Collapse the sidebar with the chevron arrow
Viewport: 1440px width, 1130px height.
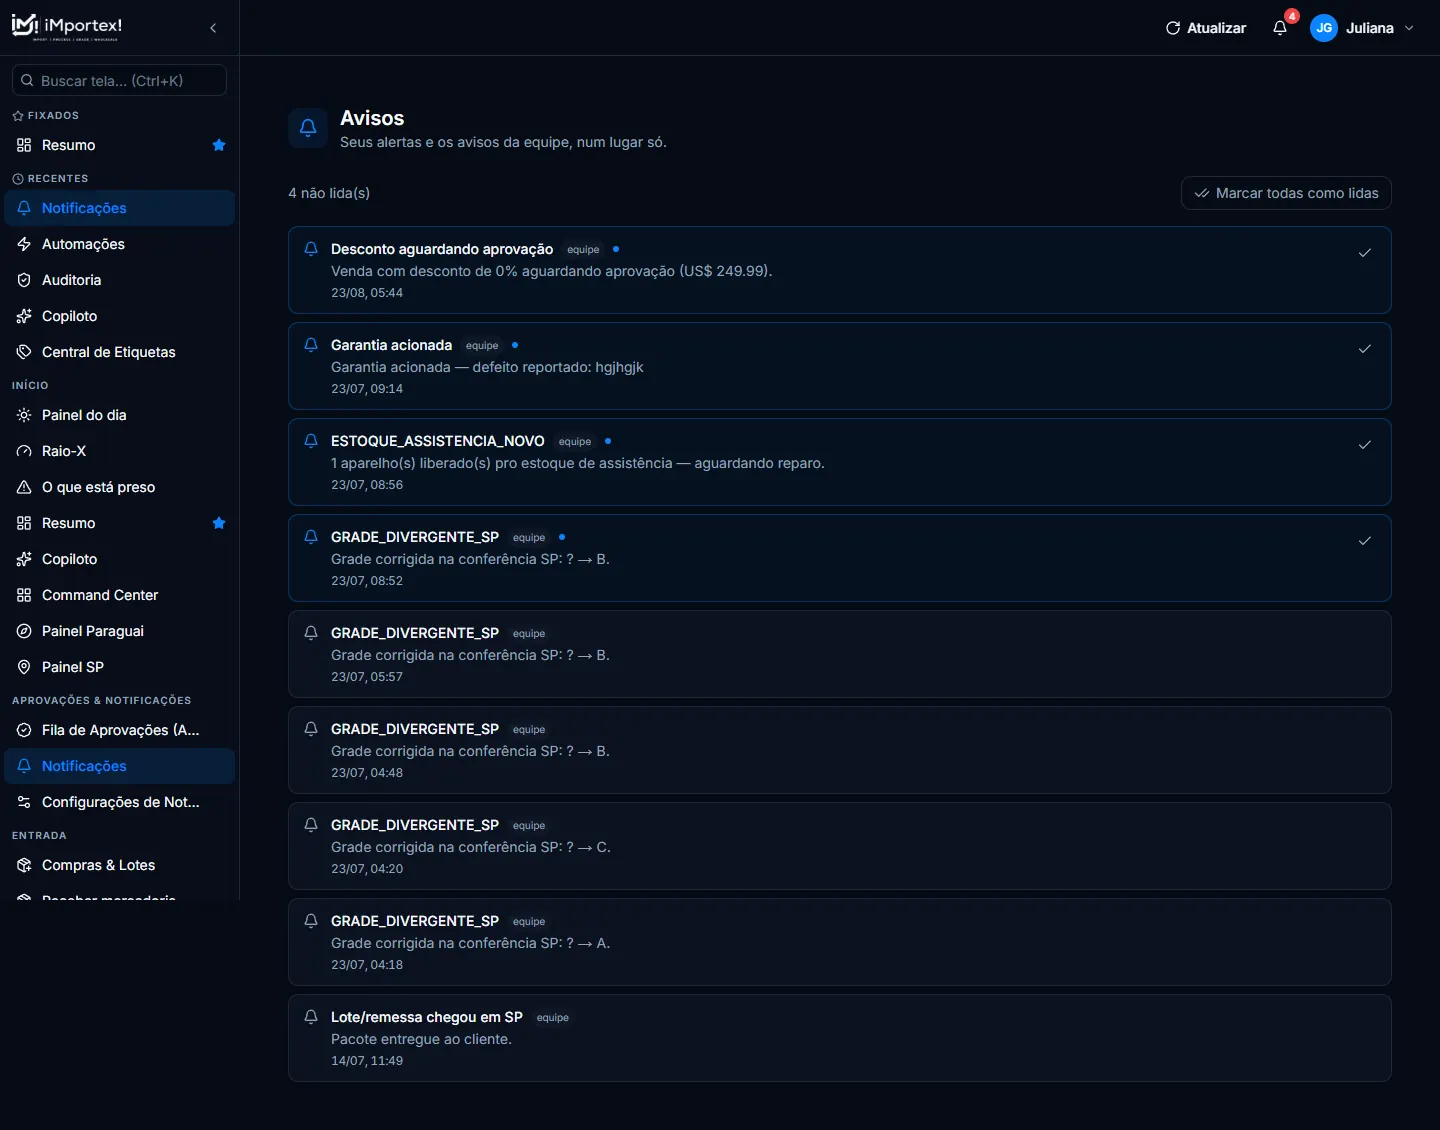point(213,28)
